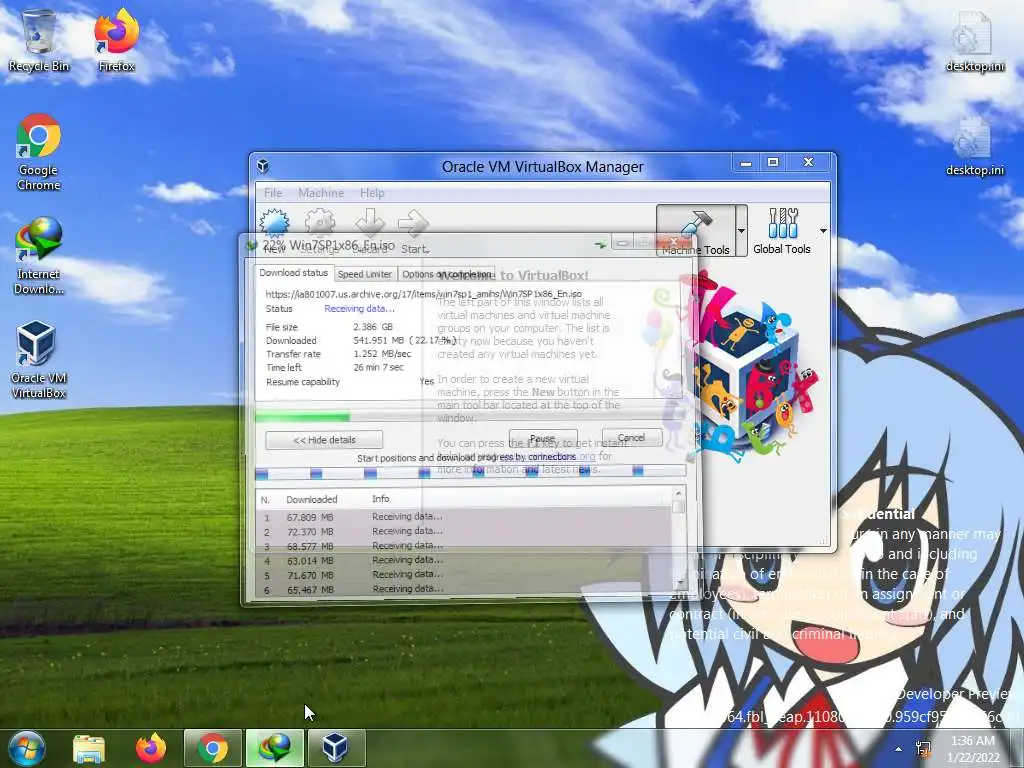The height and width of the screenshot is (768, 1024).
Task: Expand the Global Tools dropdown arrow
Action: tap(823, 231)
